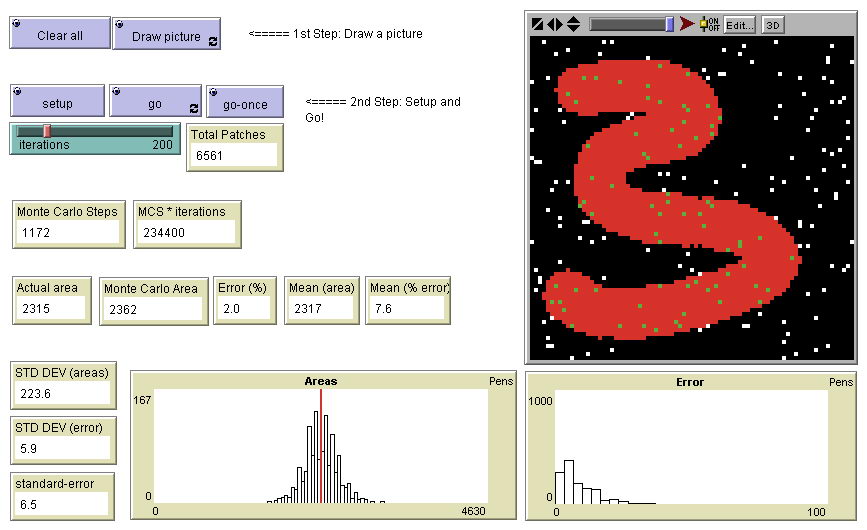Toggle view updates ON/OFF switch

coord(708,24)
